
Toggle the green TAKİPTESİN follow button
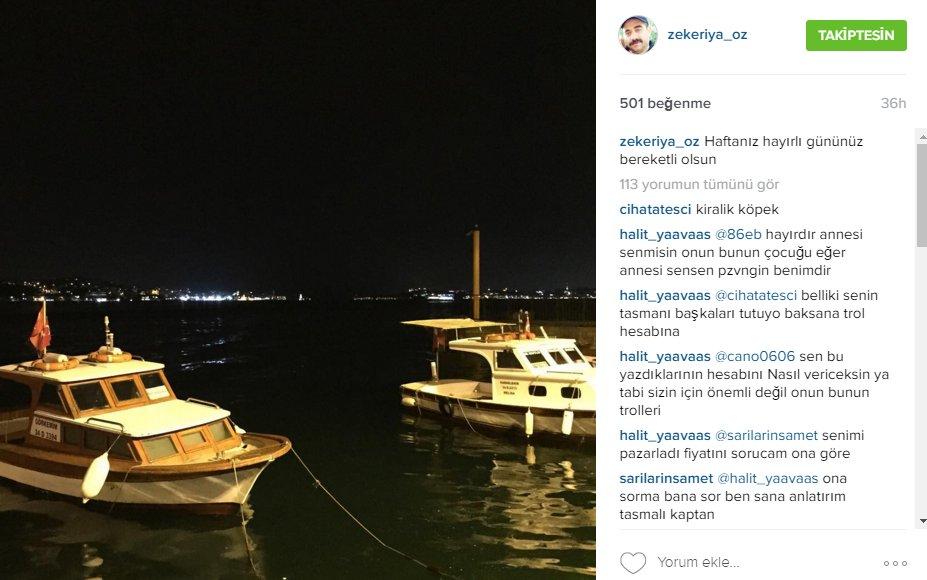pyautogui.click(x=856, y=35)
